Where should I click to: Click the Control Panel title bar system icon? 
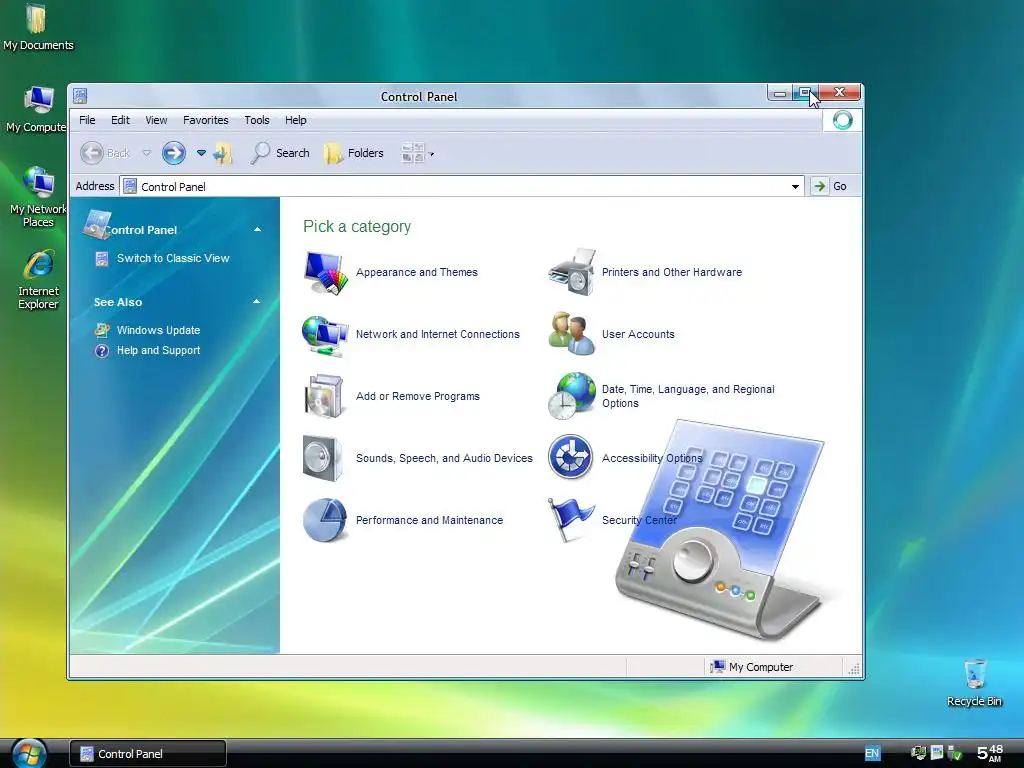(80, 96)
